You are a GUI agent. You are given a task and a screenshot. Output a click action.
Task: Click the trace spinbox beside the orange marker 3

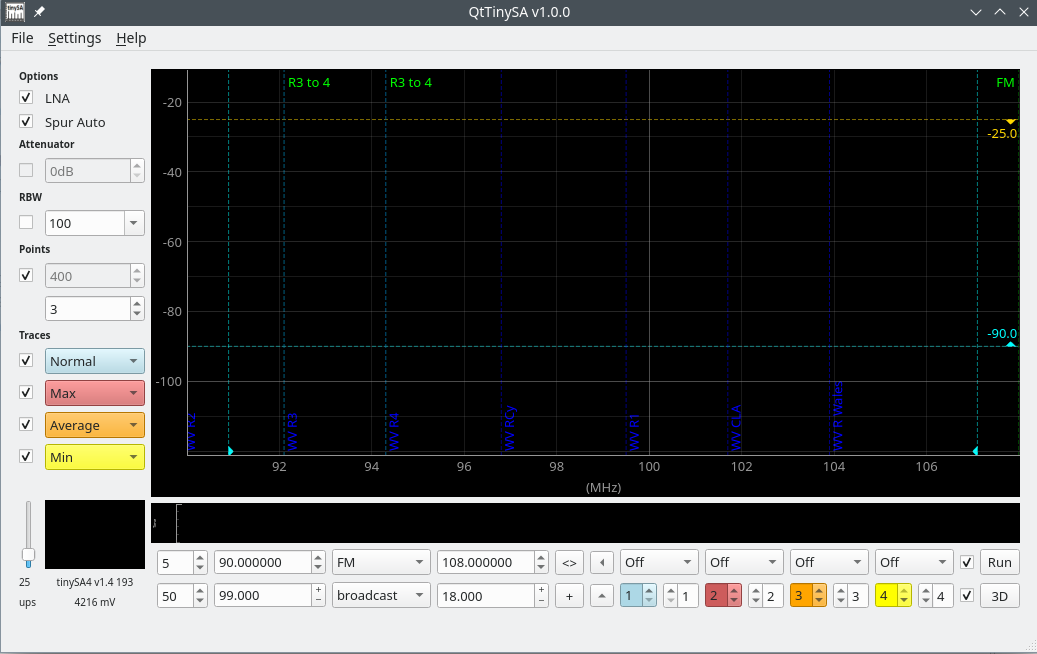[x=850, y=596]
